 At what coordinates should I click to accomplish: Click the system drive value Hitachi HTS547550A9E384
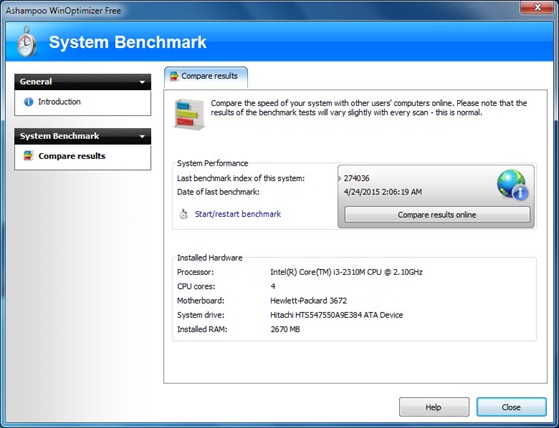tap(337, 315)
